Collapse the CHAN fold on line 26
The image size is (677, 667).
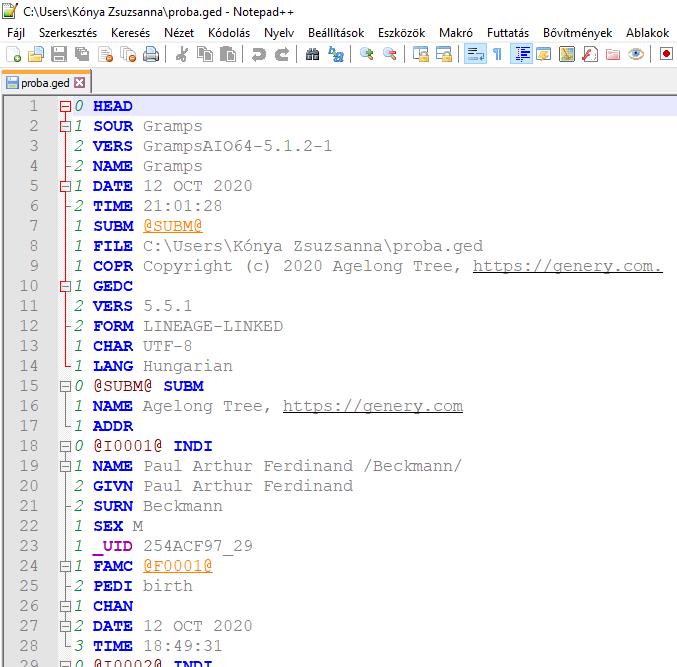pos(65,606)
